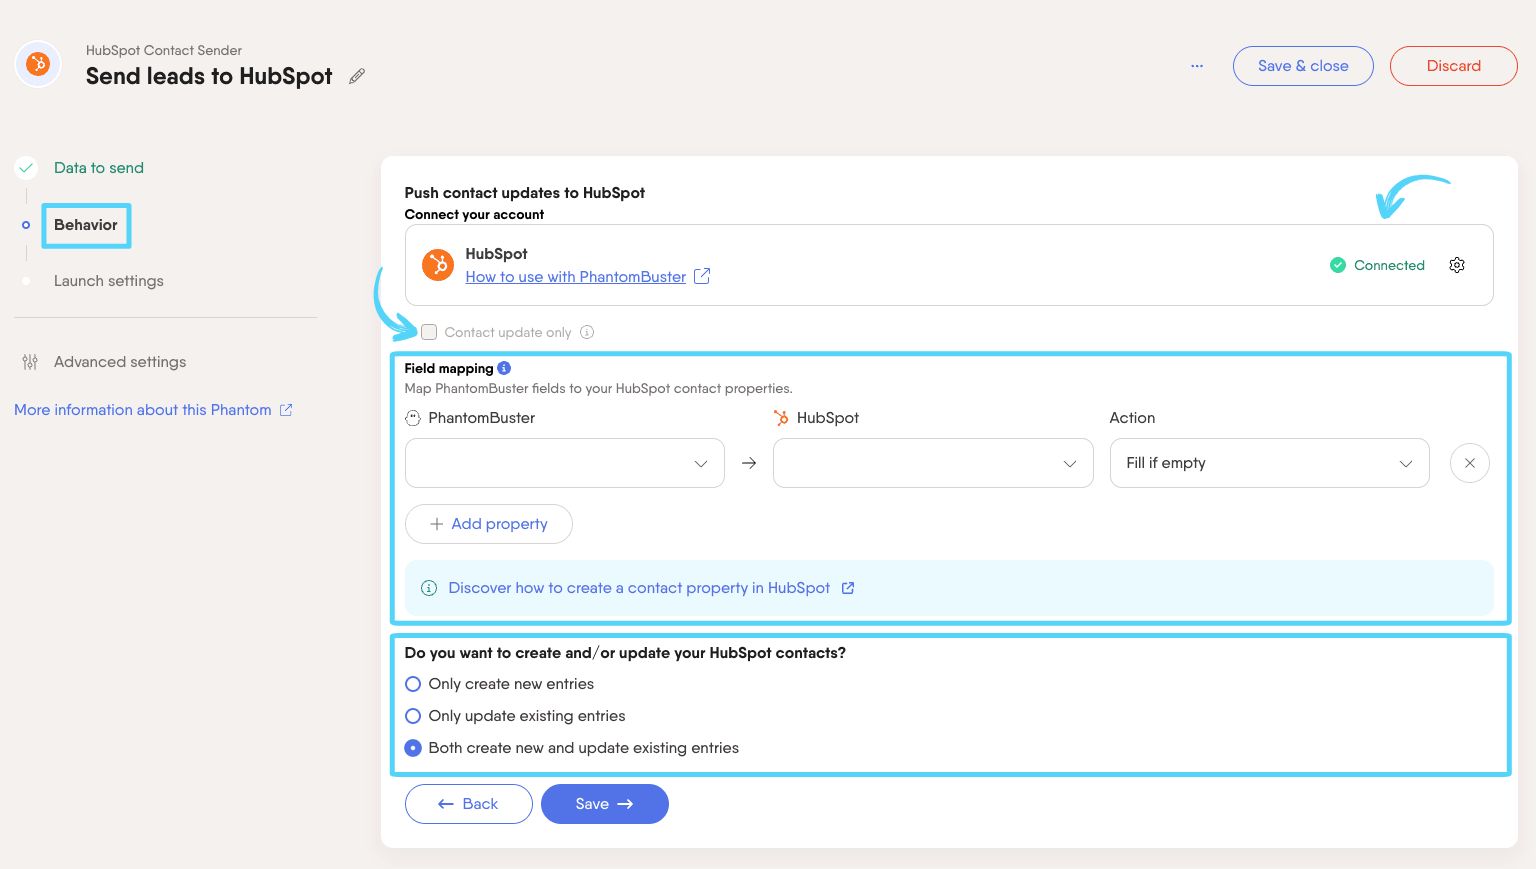Open Discover how to create a contact property link
This screenshot has height=869, width=1536.
(639, 588)
